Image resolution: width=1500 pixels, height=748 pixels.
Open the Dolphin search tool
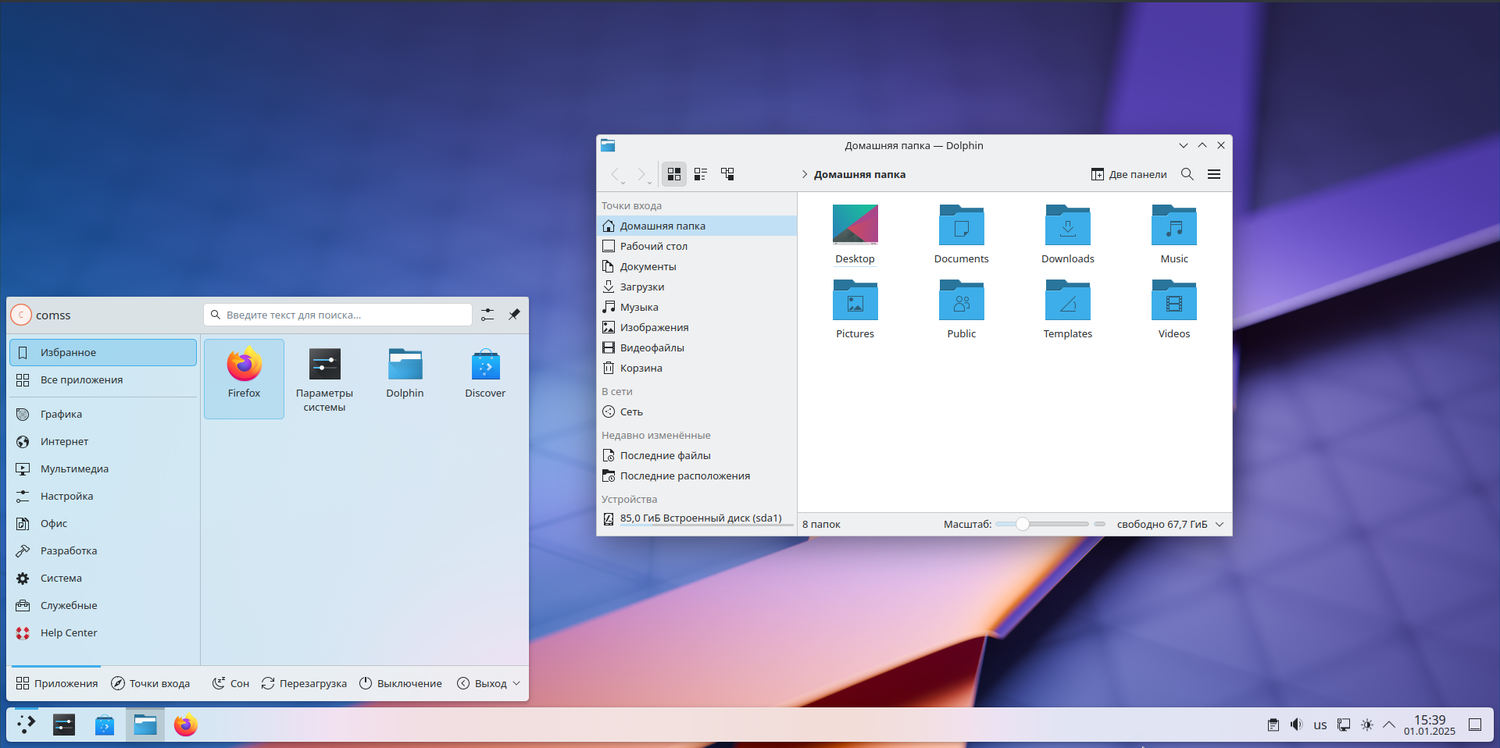1187,174
